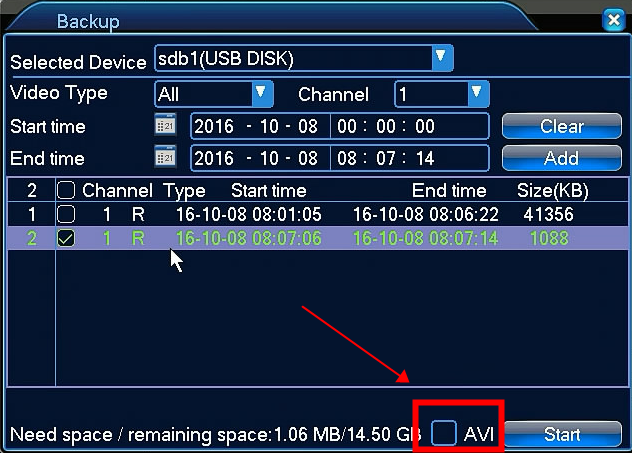Toggle the select-all checkbox in header row
This screenshot has width=632, height=453.
point(66,190)
